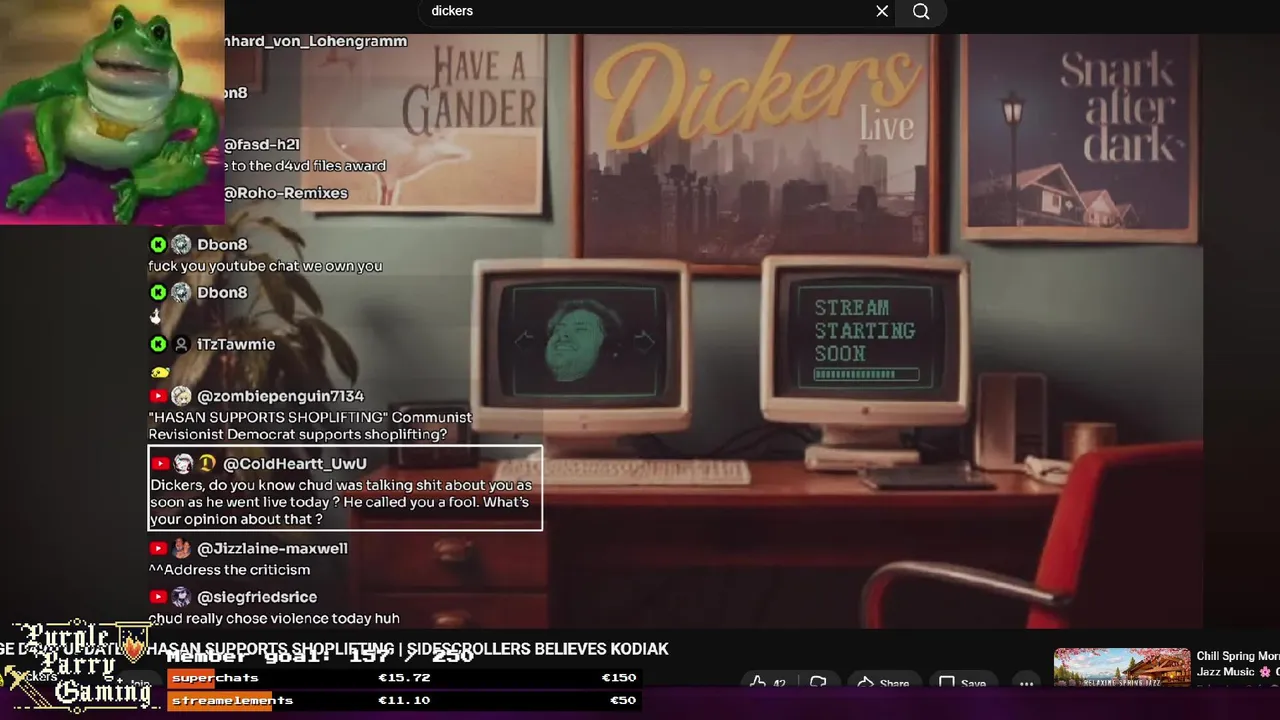1280x720 pixels.
Task: Click the magnifier search button
Action: (921, 11)
